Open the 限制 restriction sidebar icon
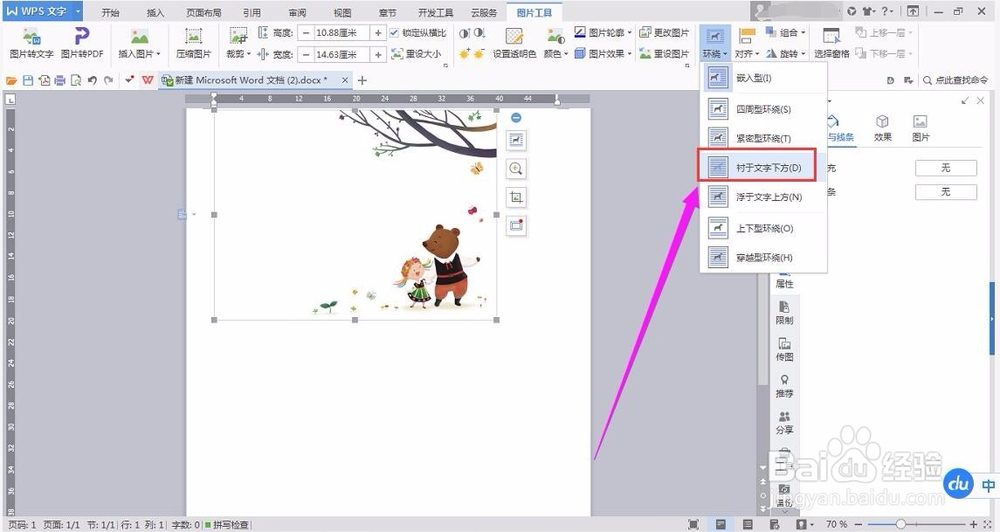Image resolution: width=1000 pixels, height=532 pixels. pos(784,313)
